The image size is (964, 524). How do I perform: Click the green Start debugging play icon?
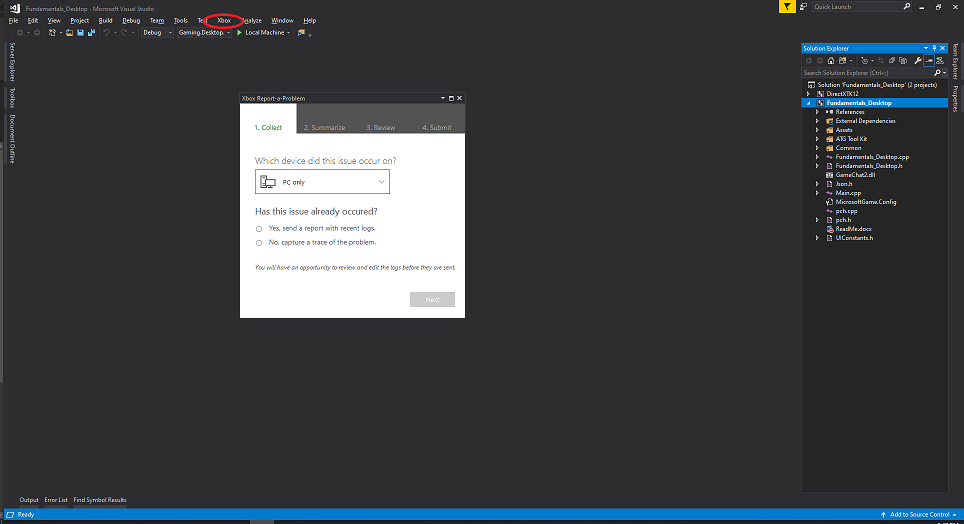(x=240, y=33)
